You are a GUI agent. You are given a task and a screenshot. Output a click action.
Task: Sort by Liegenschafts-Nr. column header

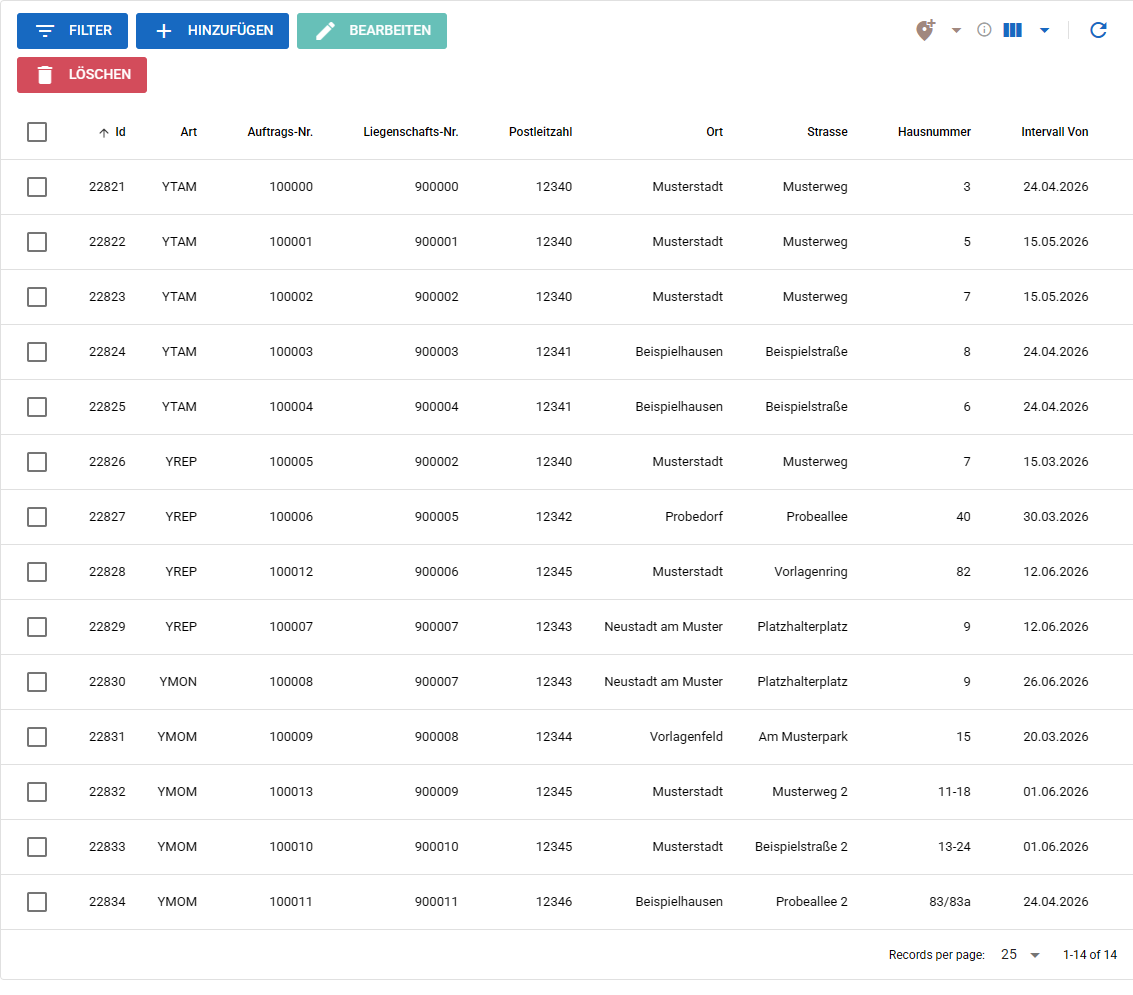click(x=410, y=132)
